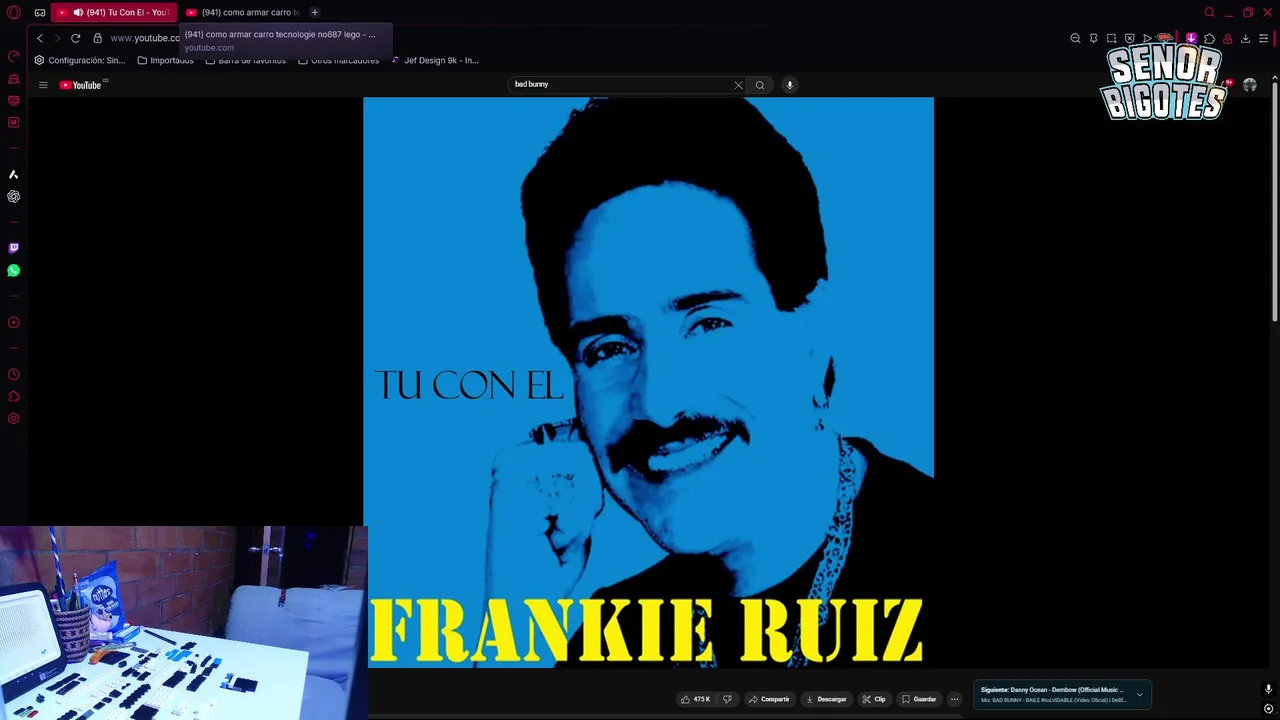The height and width of the screenshot is (720, 1280).
Task: Clear the 'bad bunny' search text
Action: coord(738,85)
